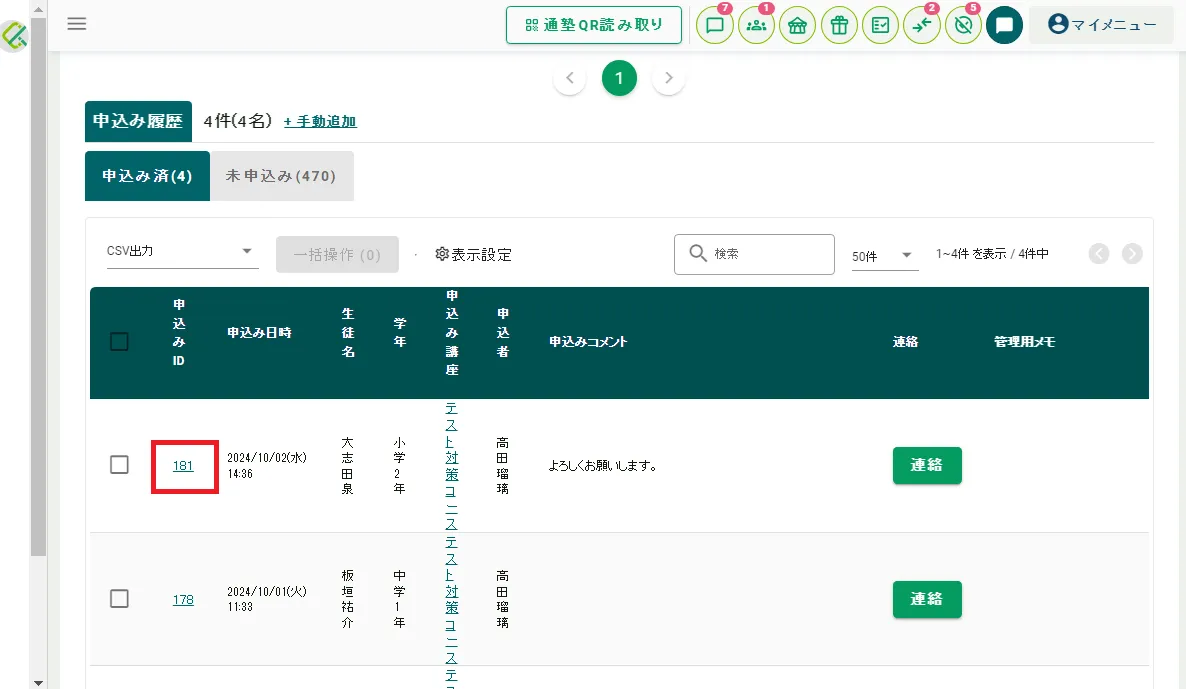Screen dimensions: 1186x689
Task: Click date 2024/10/01(火) 11:33
Action: click(x=267, y=599)
